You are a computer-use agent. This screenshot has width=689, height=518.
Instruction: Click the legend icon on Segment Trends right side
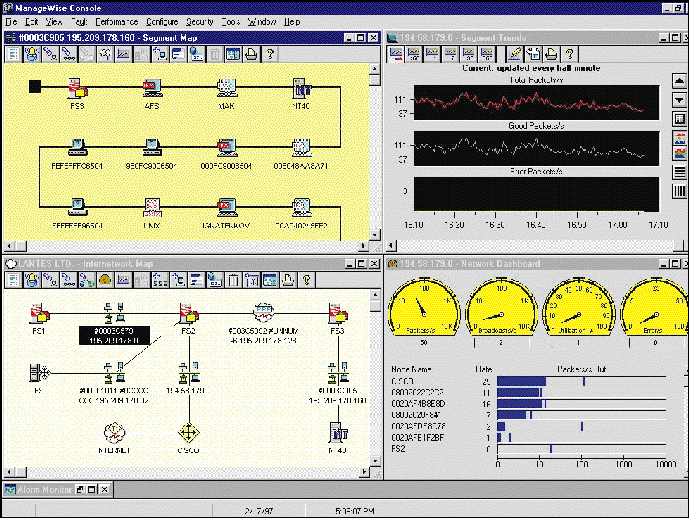(679, 119)
